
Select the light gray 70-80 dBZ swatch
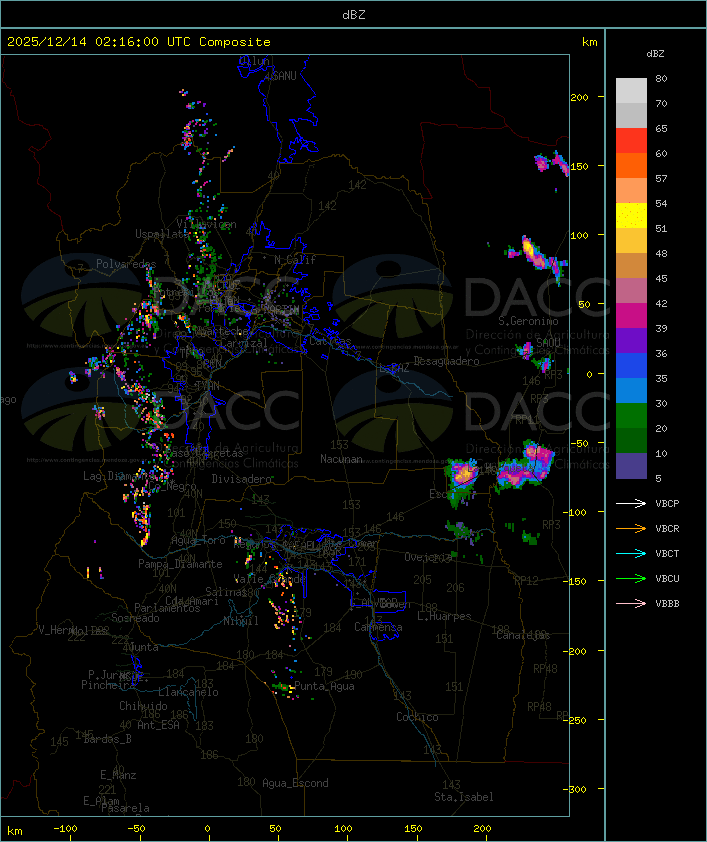click(x=631, y=90)
